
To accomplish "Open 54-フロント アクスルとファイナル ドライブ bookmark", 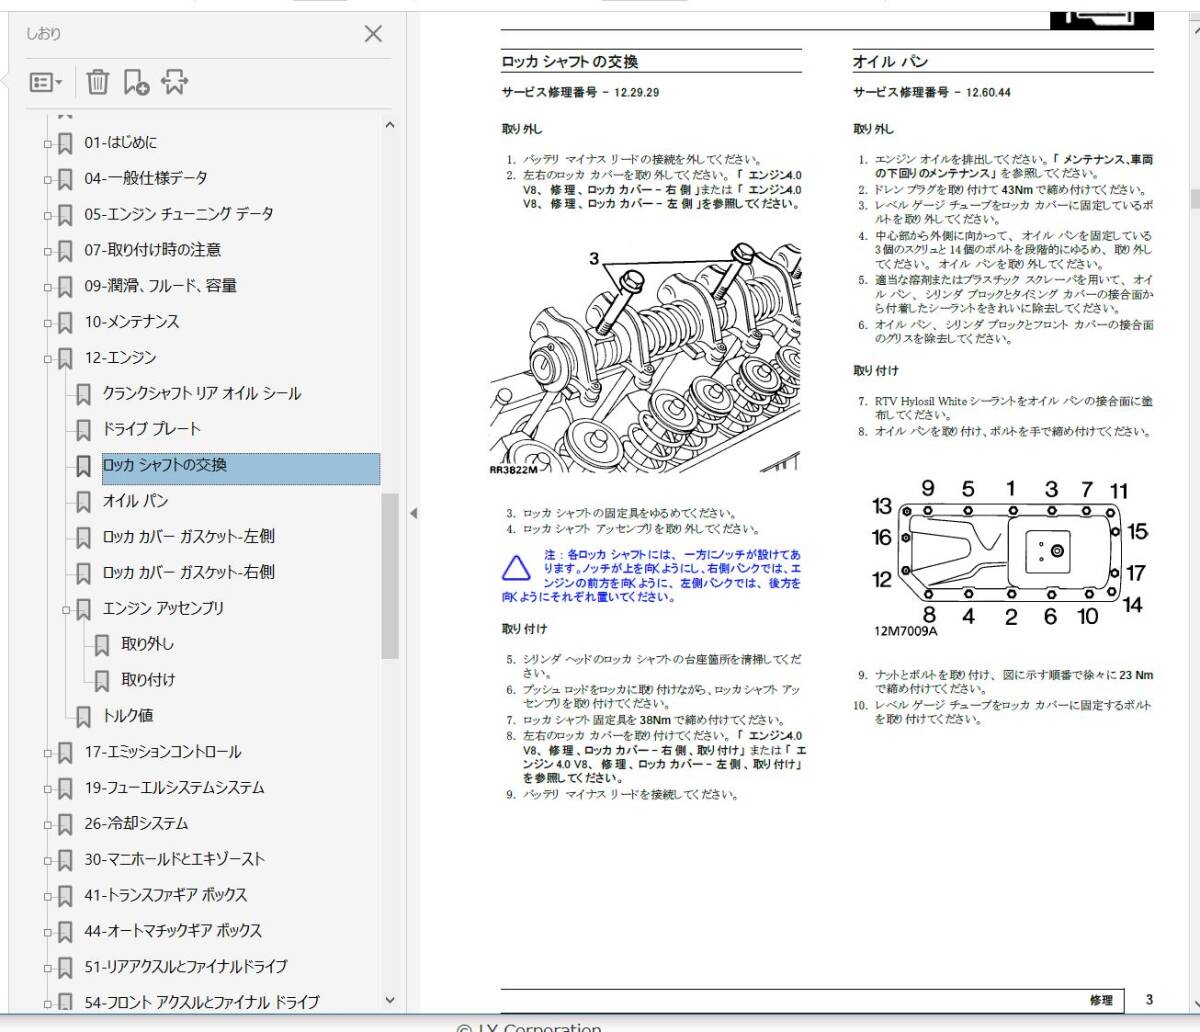I will click(201, 1002).
